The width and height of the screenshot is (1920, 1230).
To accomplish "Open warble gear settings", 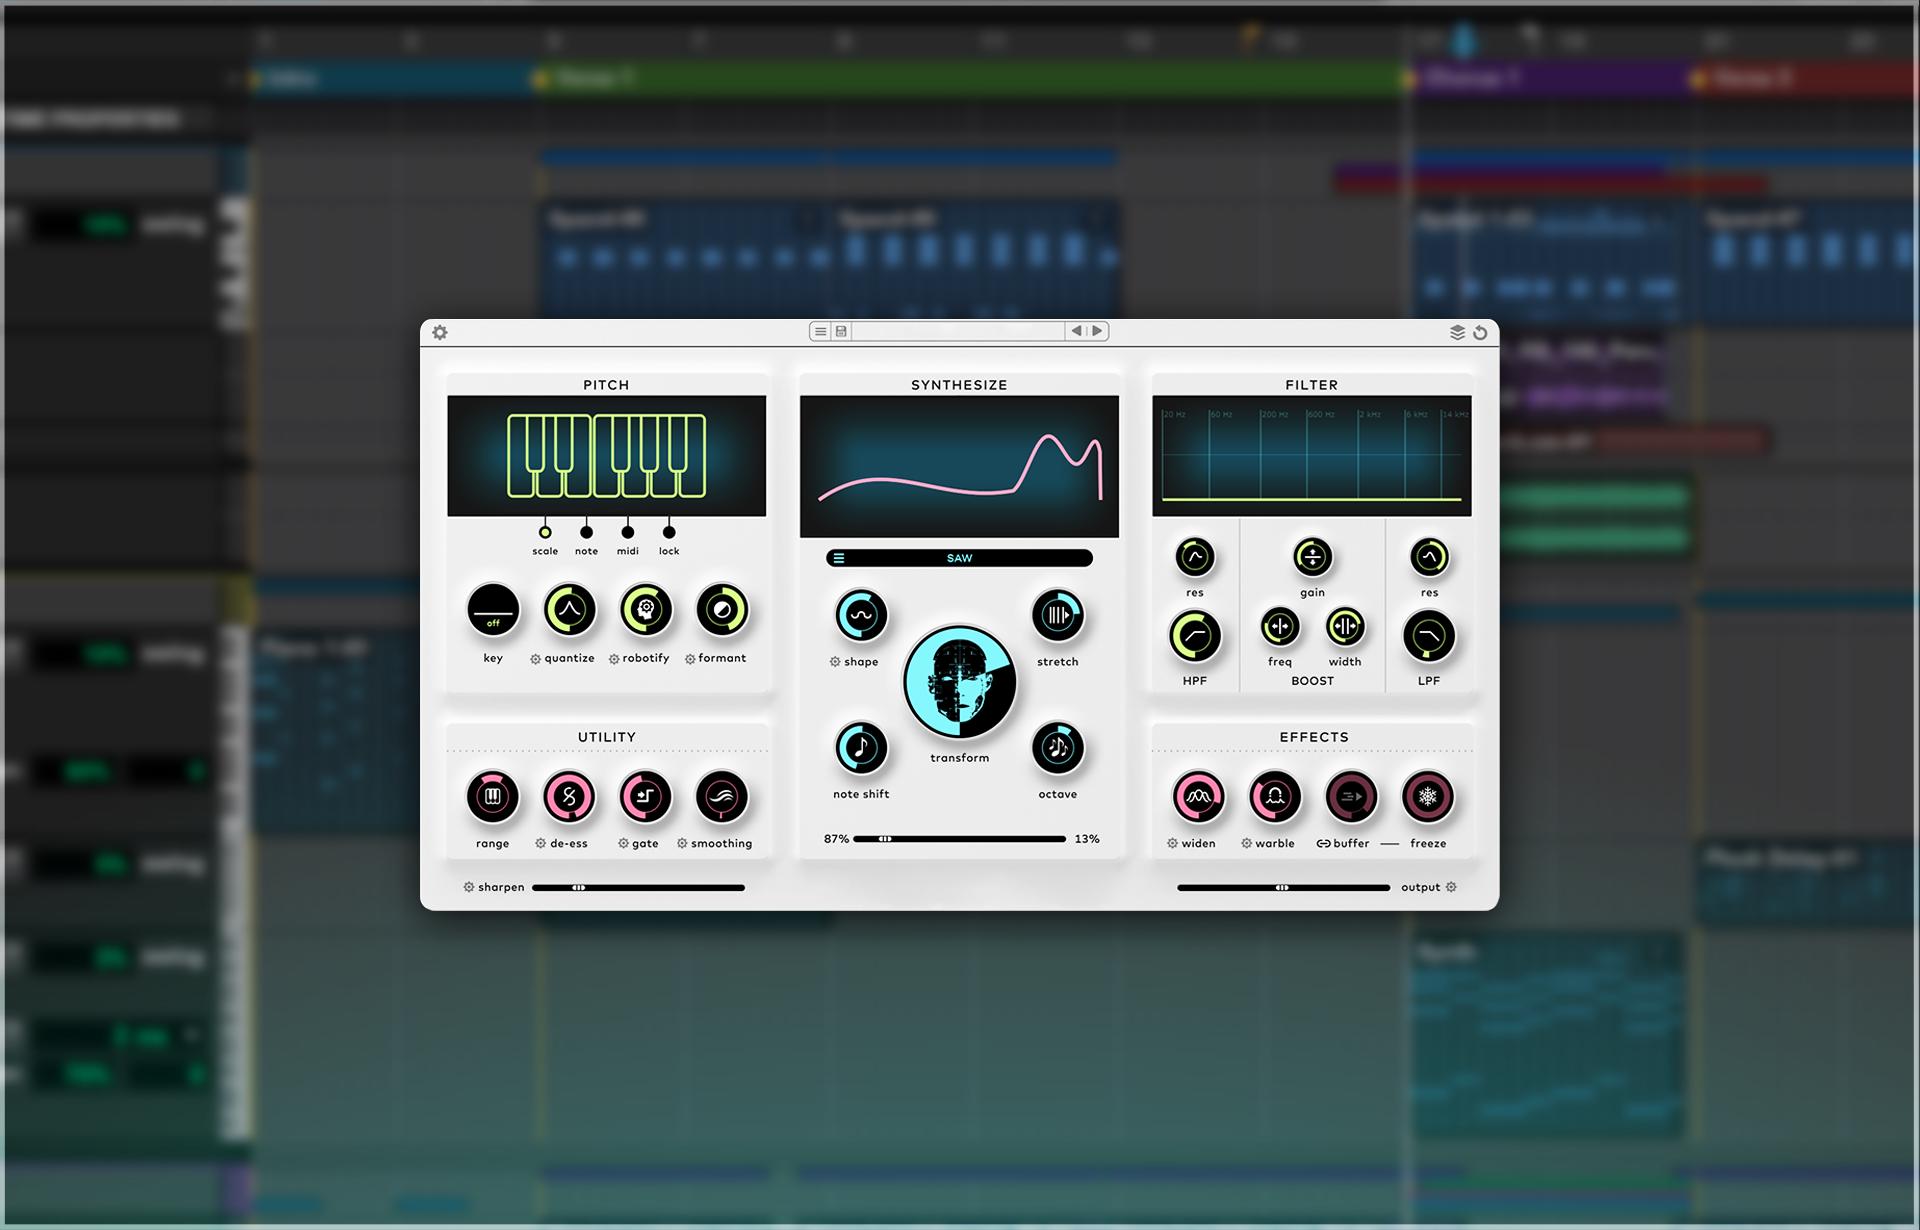I will [x=1247, y=844].
